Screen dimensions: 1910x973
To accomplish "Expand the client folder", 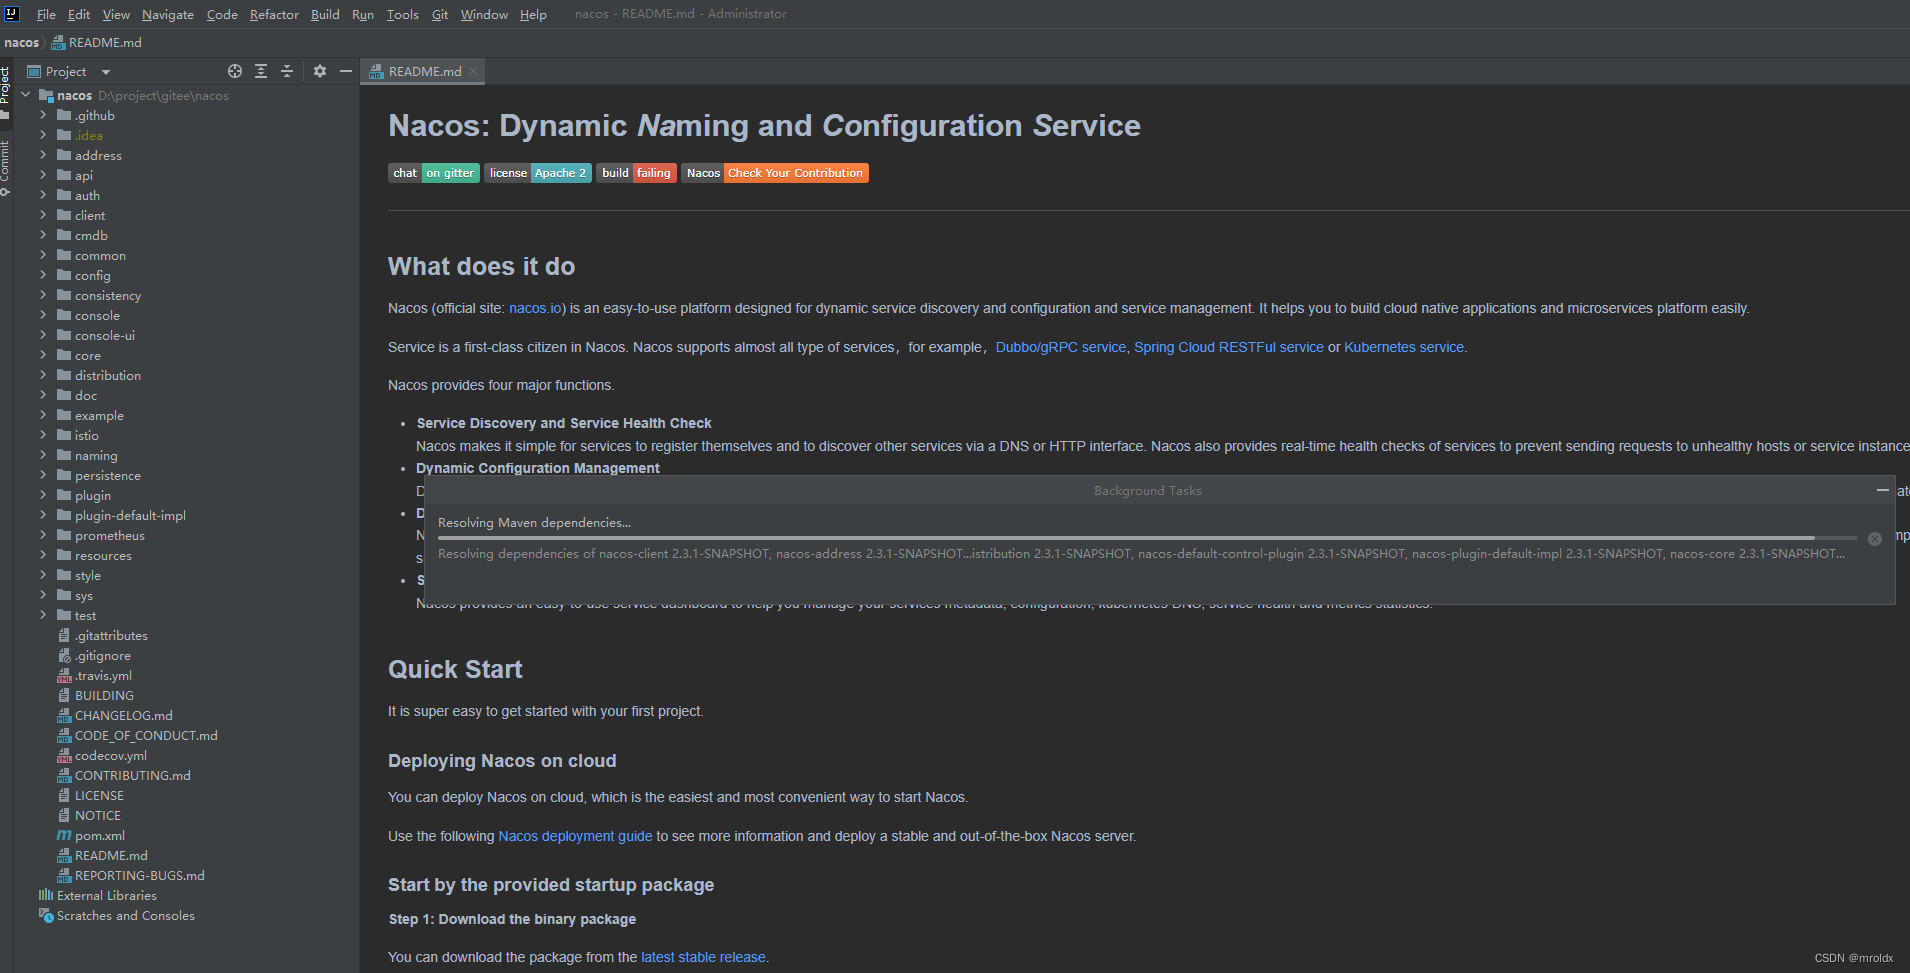I will [x=43, y=215].
